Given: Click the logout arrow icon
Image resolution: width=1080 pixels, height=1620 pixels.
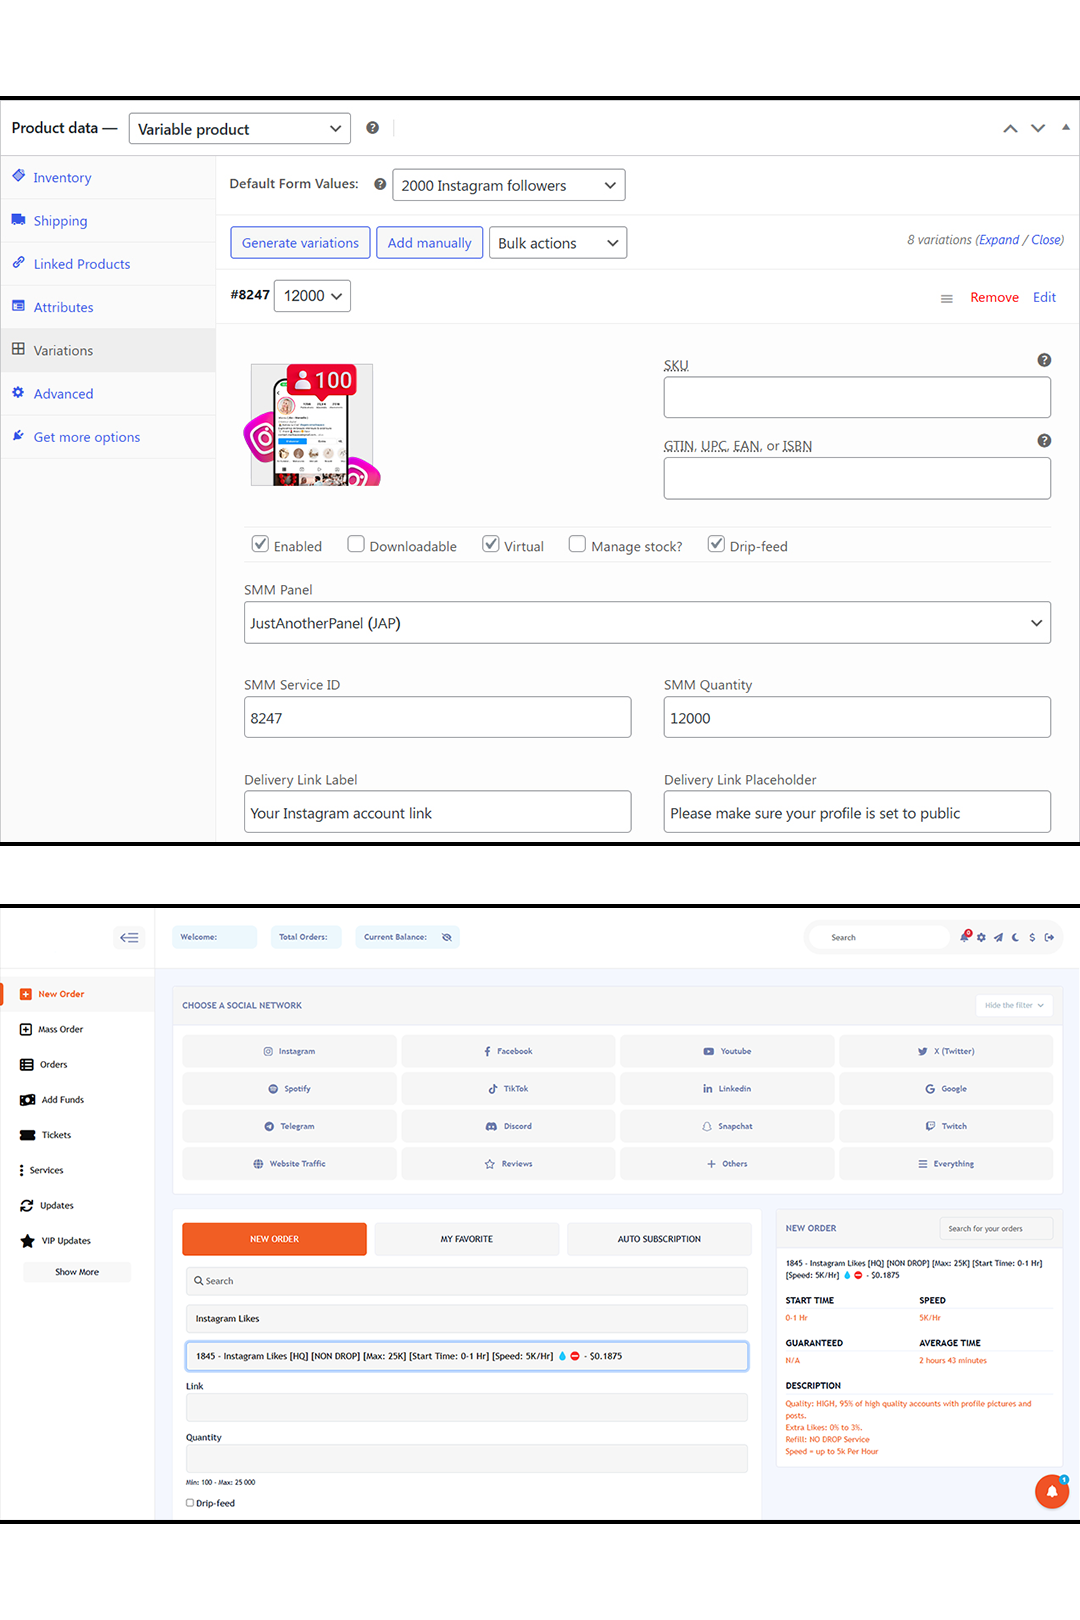Looking at the screenshot, I should coord(1049,937).
